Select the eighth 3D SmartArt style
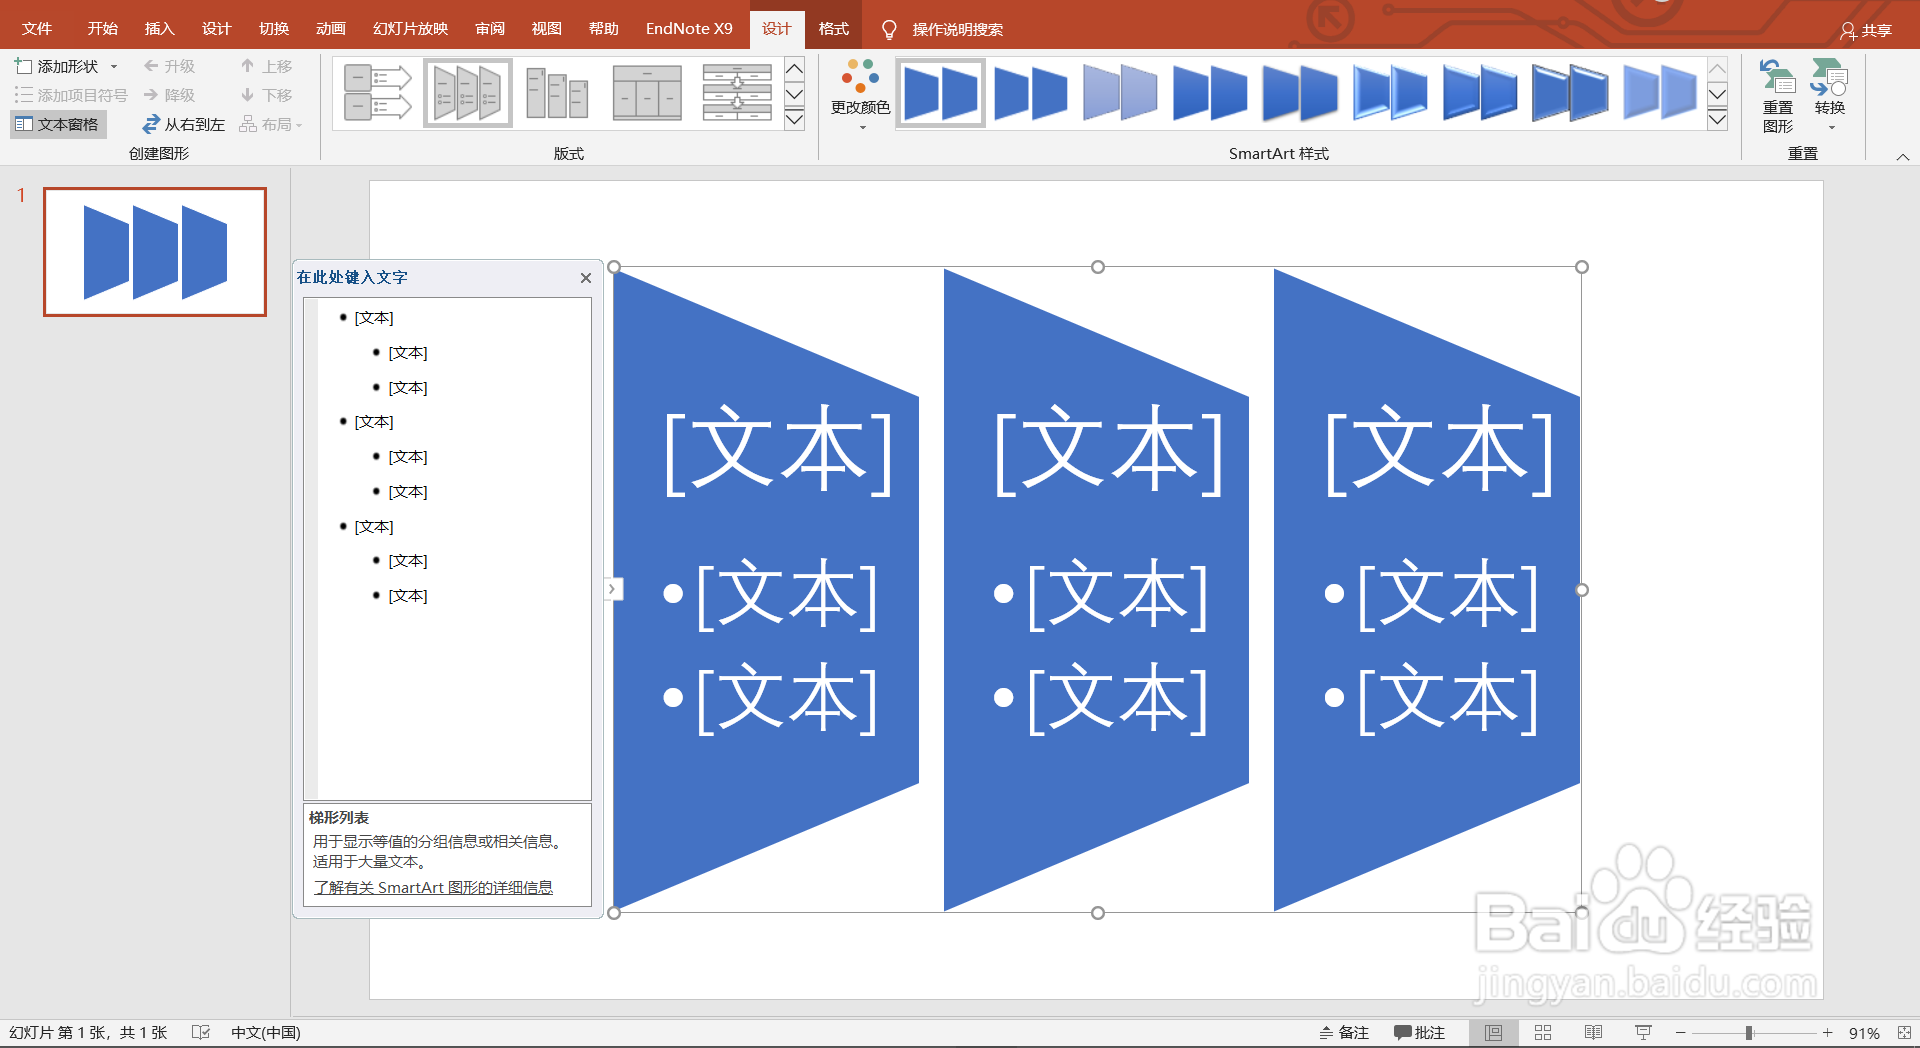 (x=1570, y=93)
